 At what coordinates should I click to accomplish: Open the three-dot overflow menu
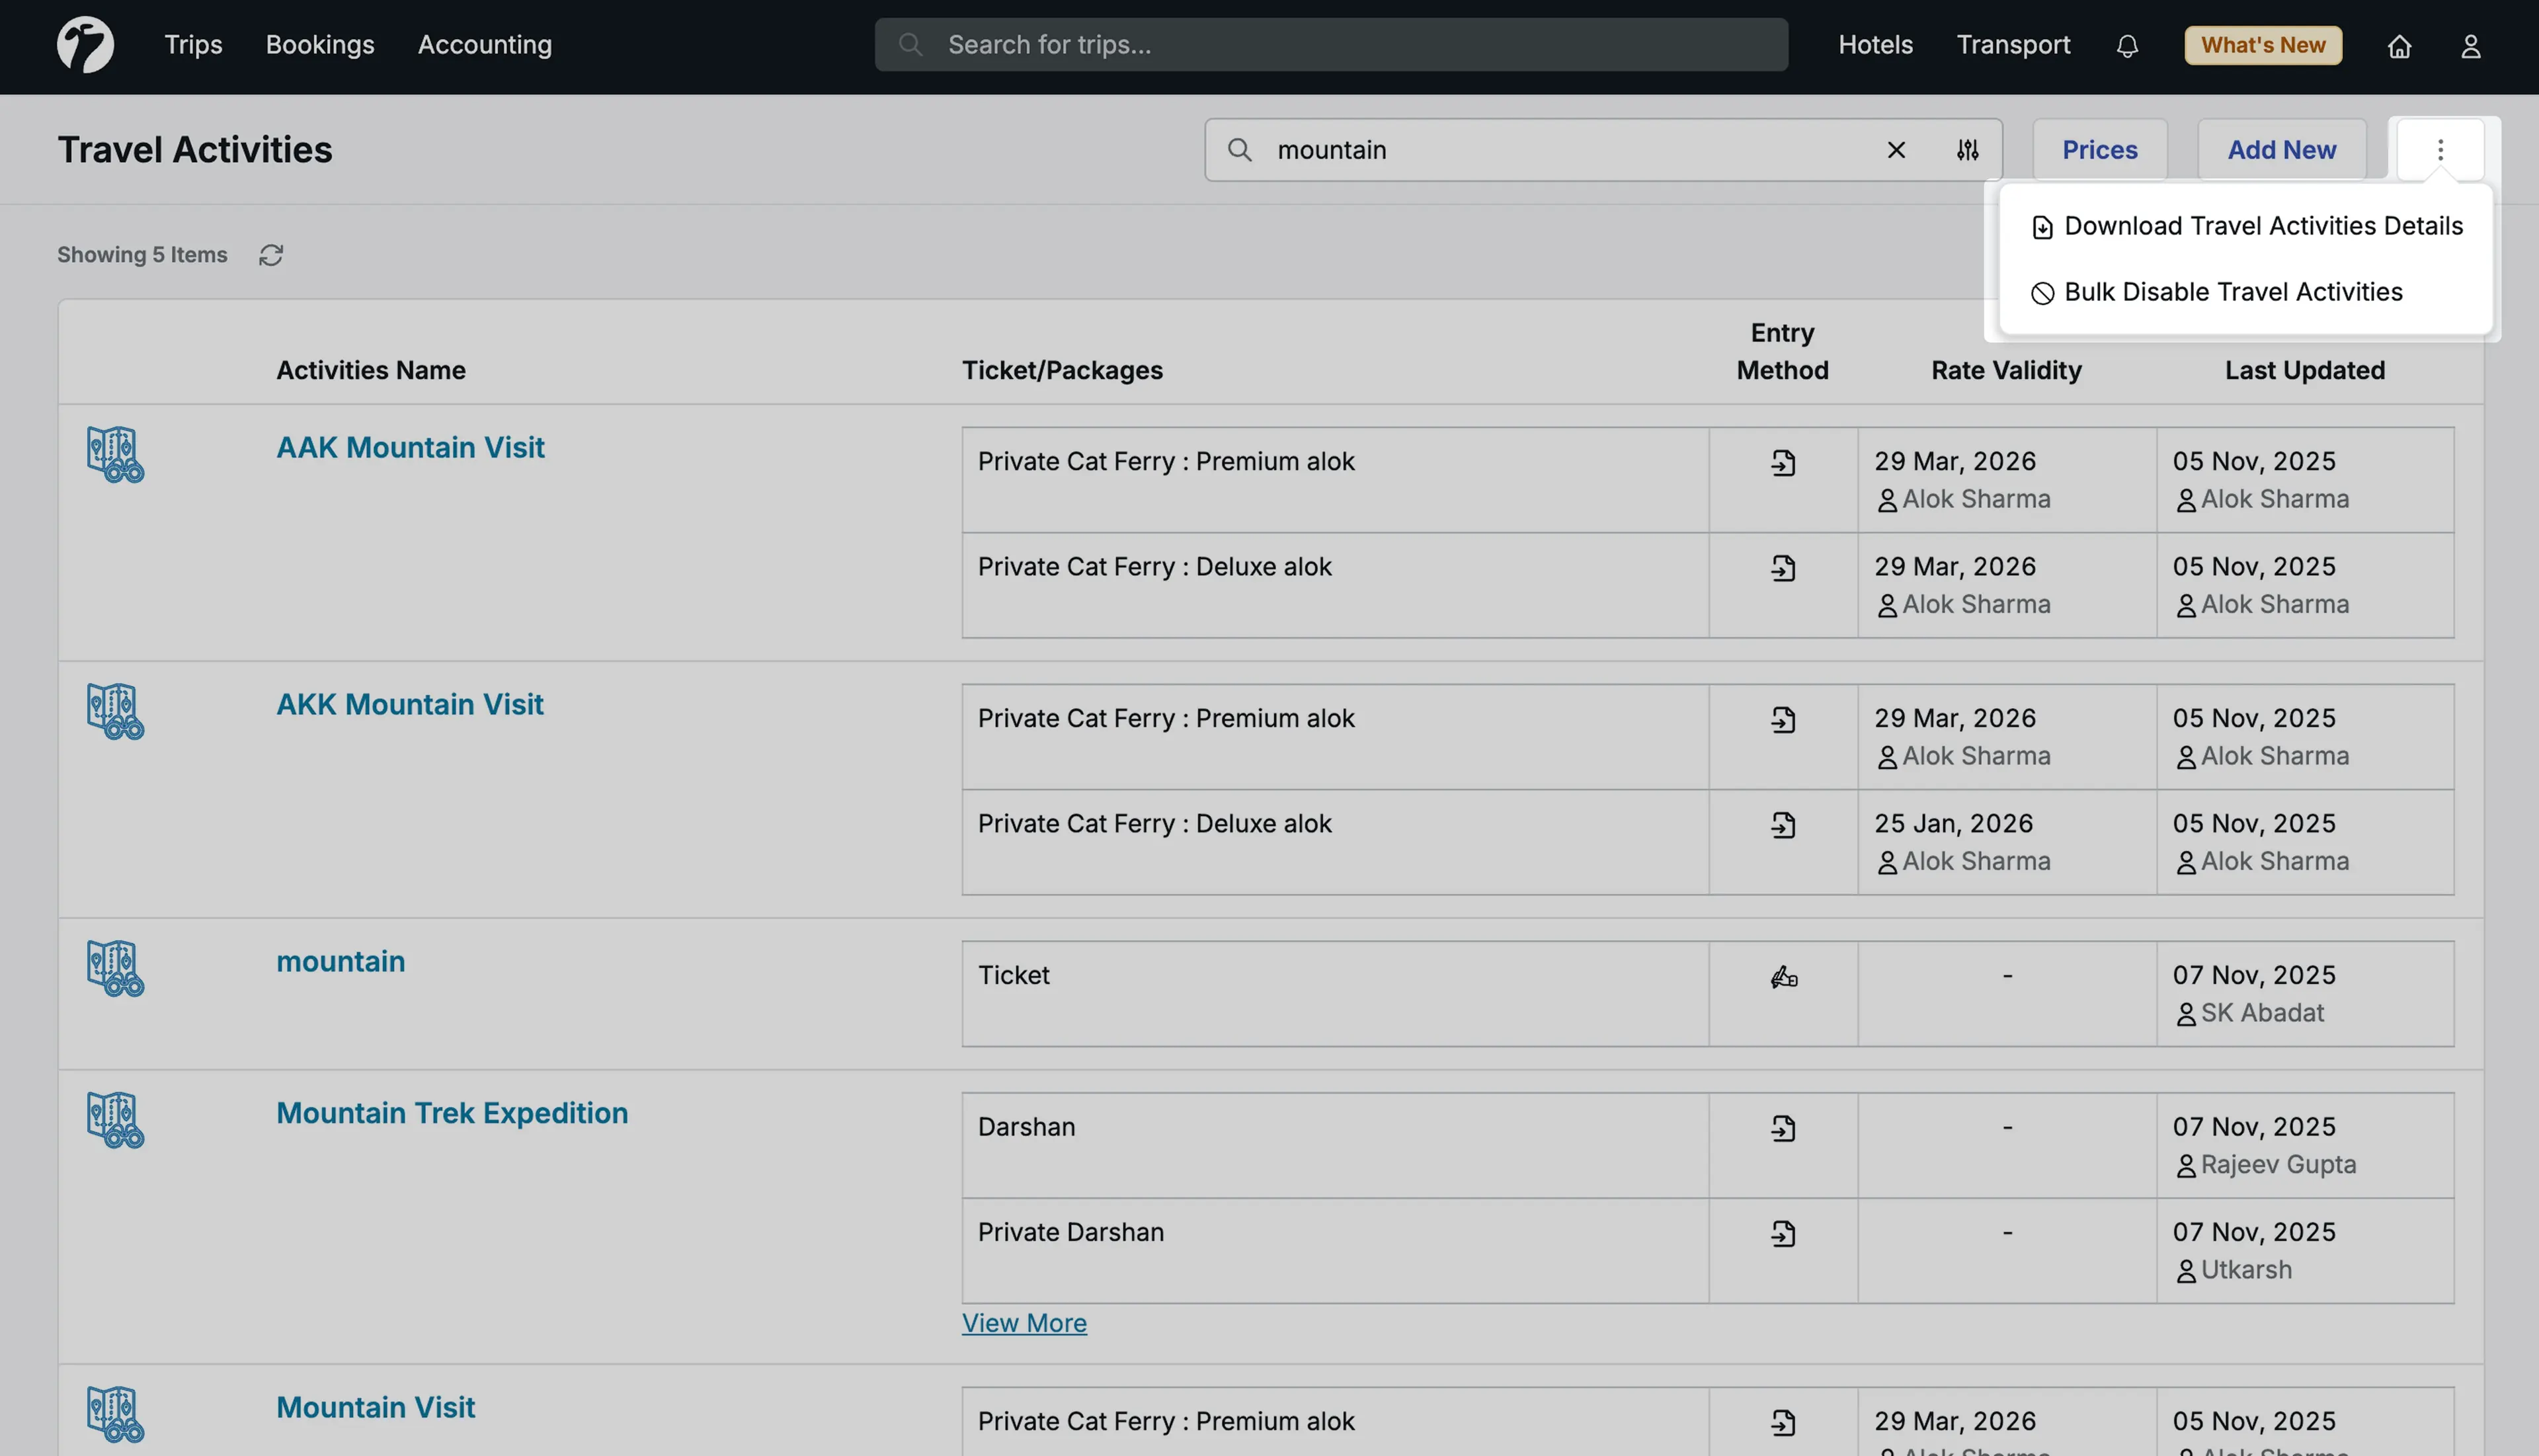click(x=2440, y=150)
